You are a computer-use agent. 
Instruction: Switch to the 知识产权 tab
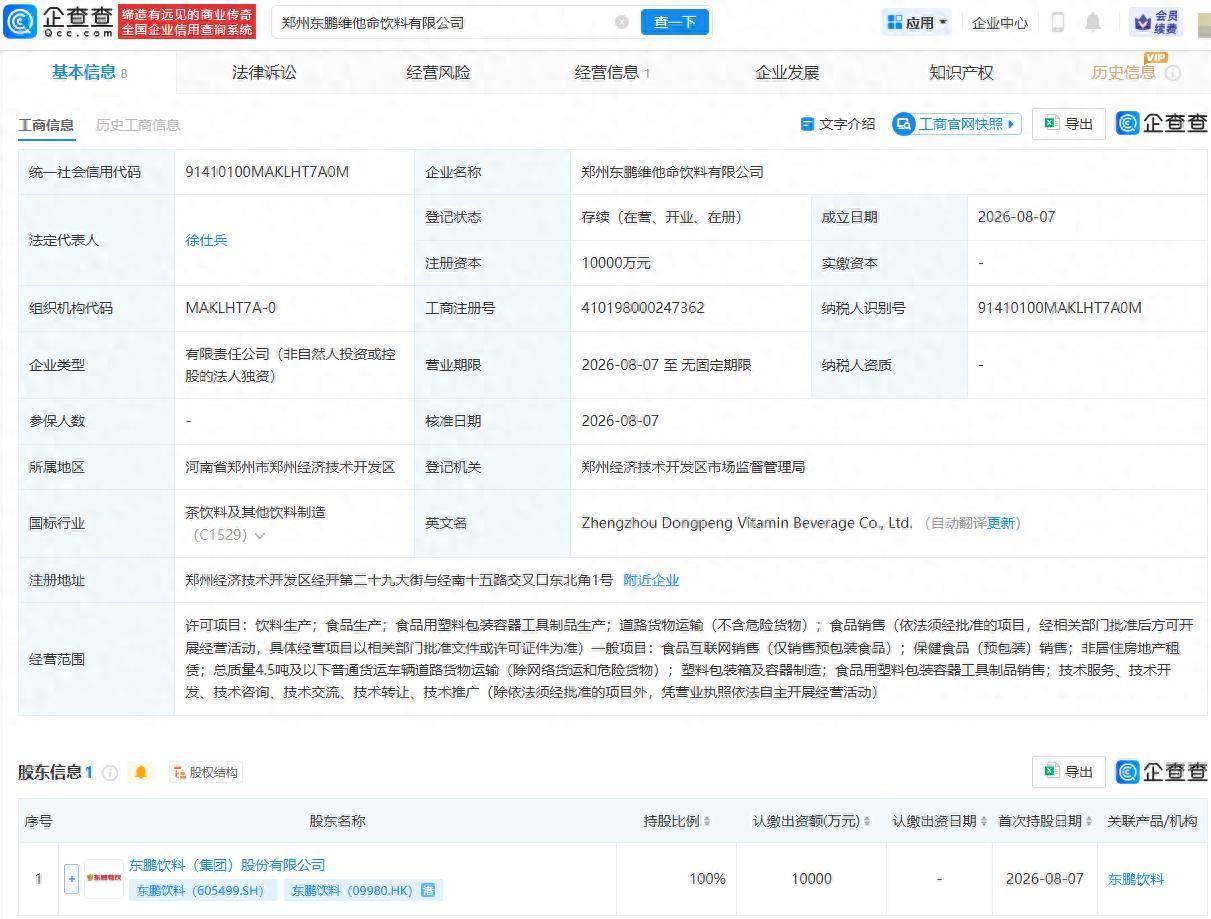click(x=961, y=72)
